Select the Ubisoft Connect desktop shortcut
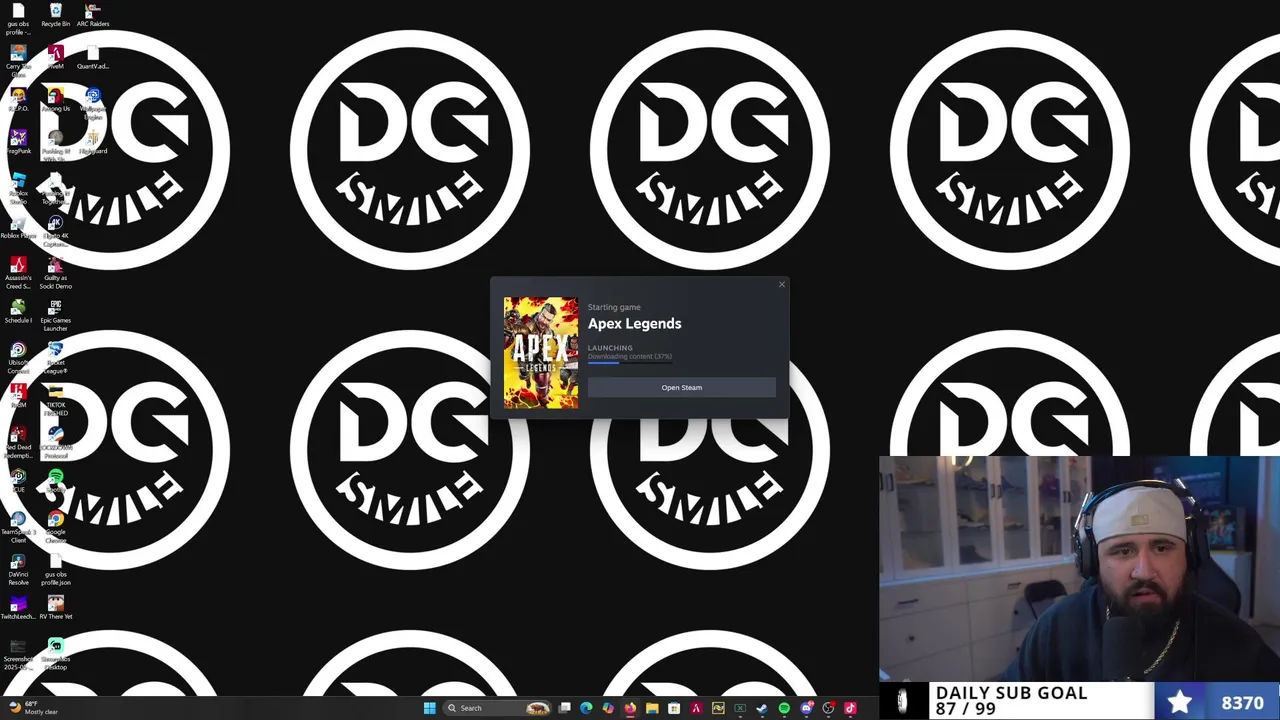Viewport: 1280px width, 720px height. (x=18, y=357)
